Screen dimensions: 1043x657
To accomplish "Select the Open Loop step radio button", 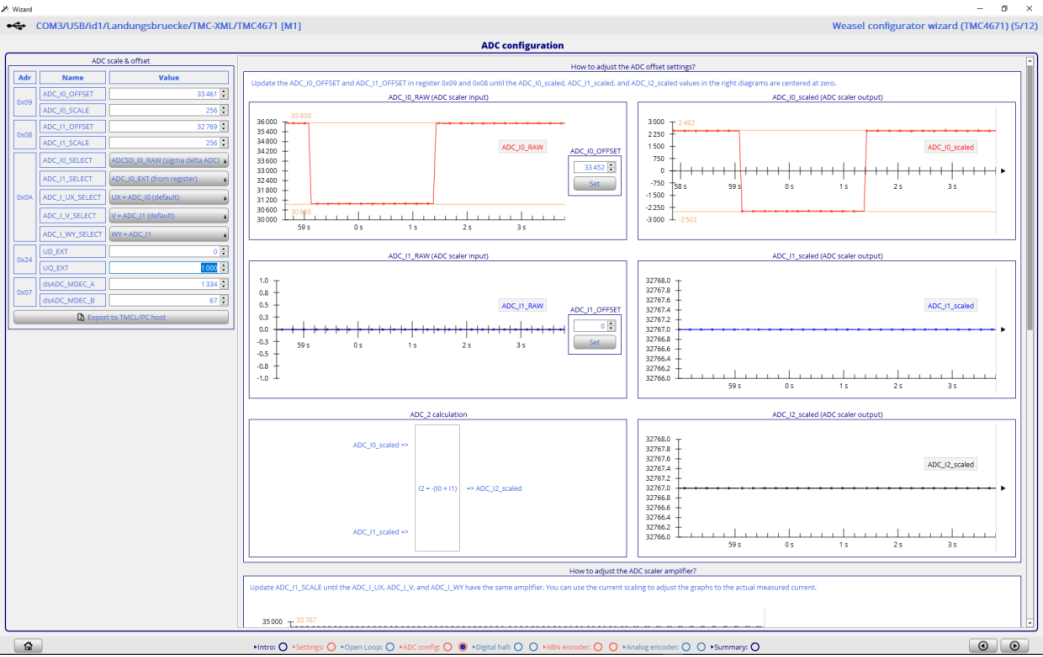I will click(390, 647).
